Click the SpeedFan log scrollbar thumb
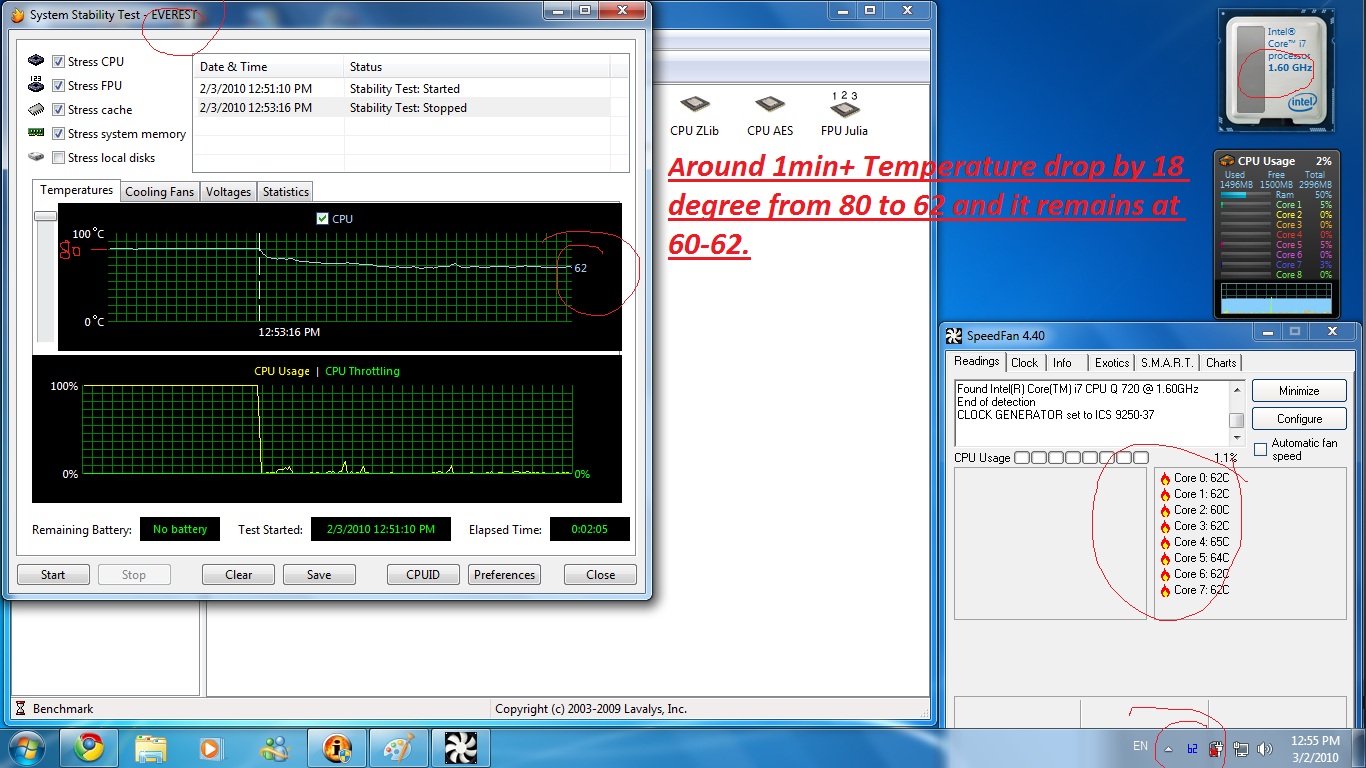The width and height of the screenshot is (1366, 768). coord(1237,420)
